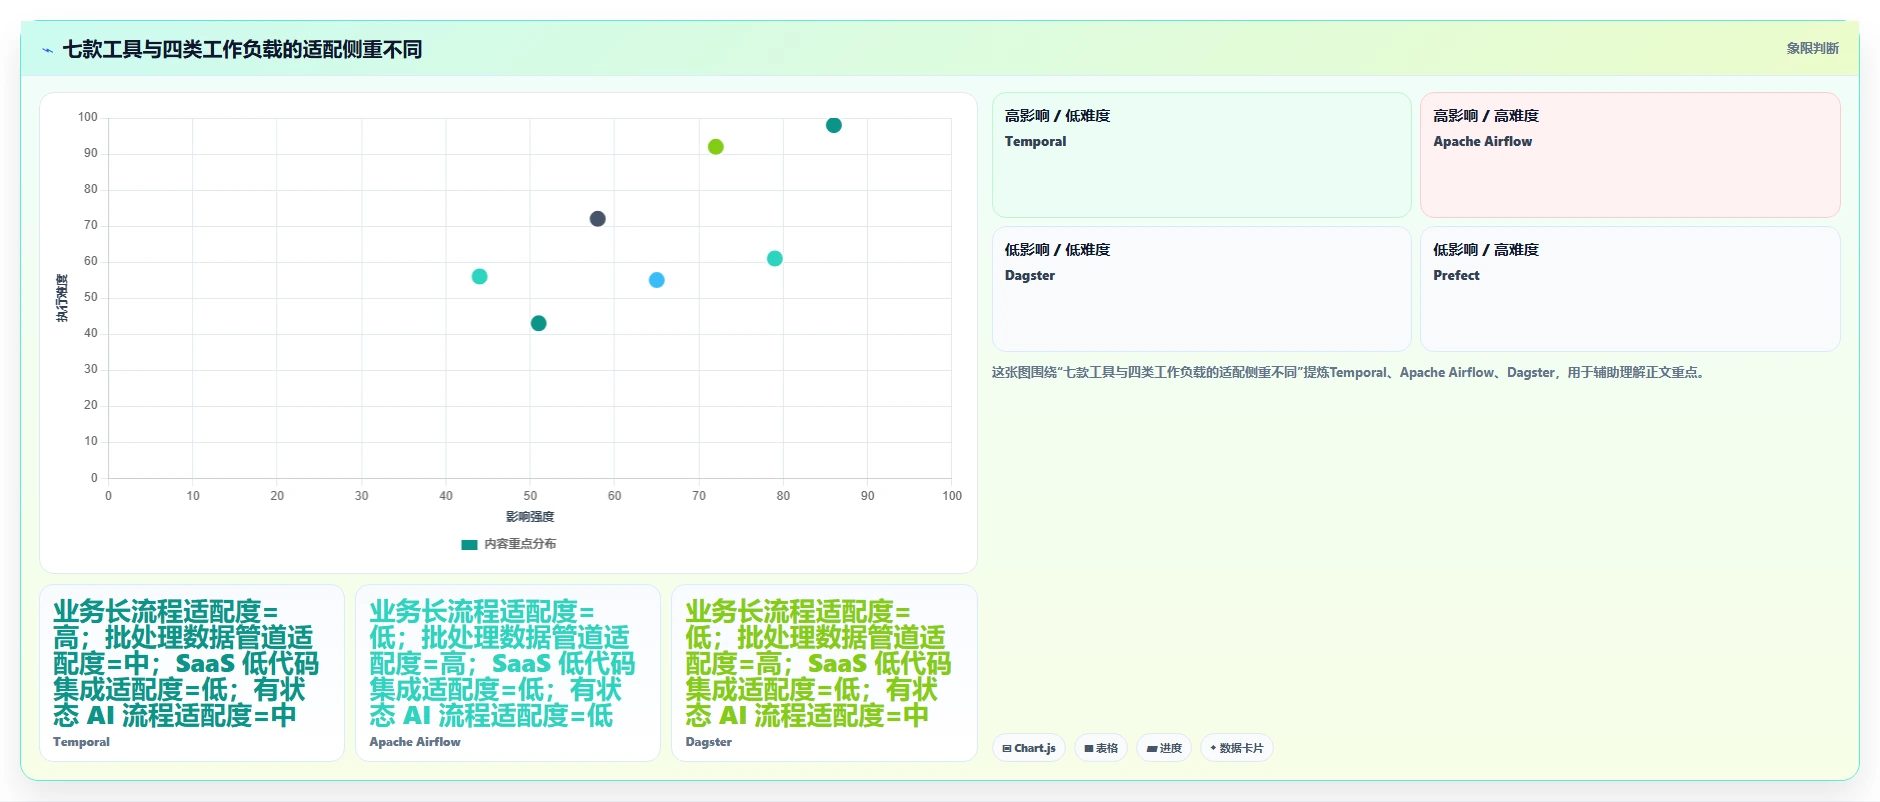
Task: Toggle the 内容重点分布 legend entry
Action: click(508, 544)
